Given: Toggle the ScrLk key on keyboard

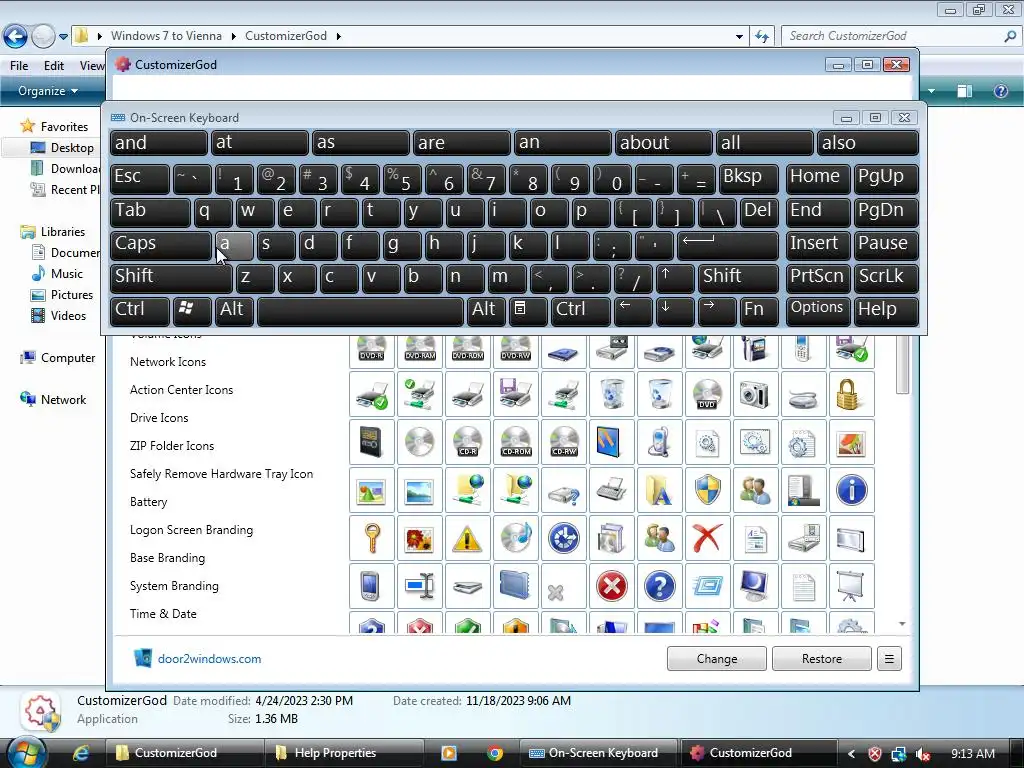Looking at the screenshot, I should tap(886, 278).
